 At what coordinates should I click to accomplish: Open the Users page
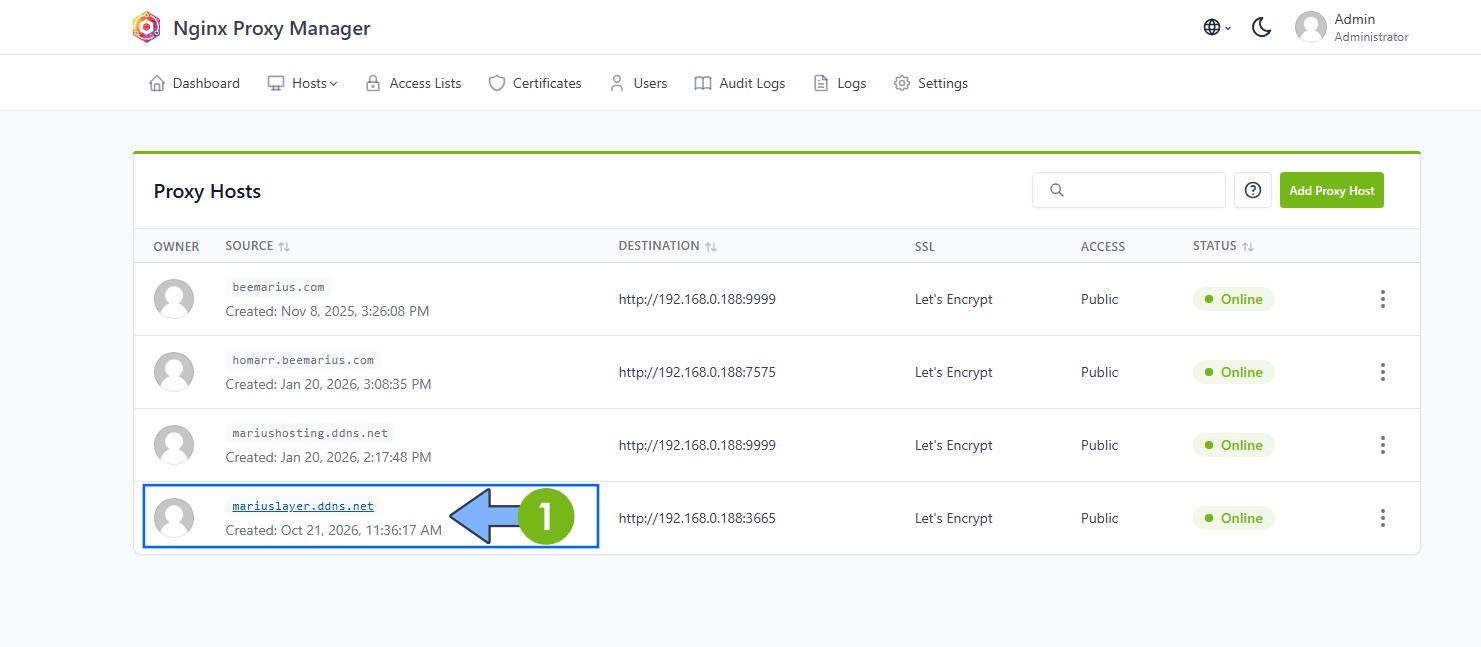pyautogui.click(x=638, y=83)
